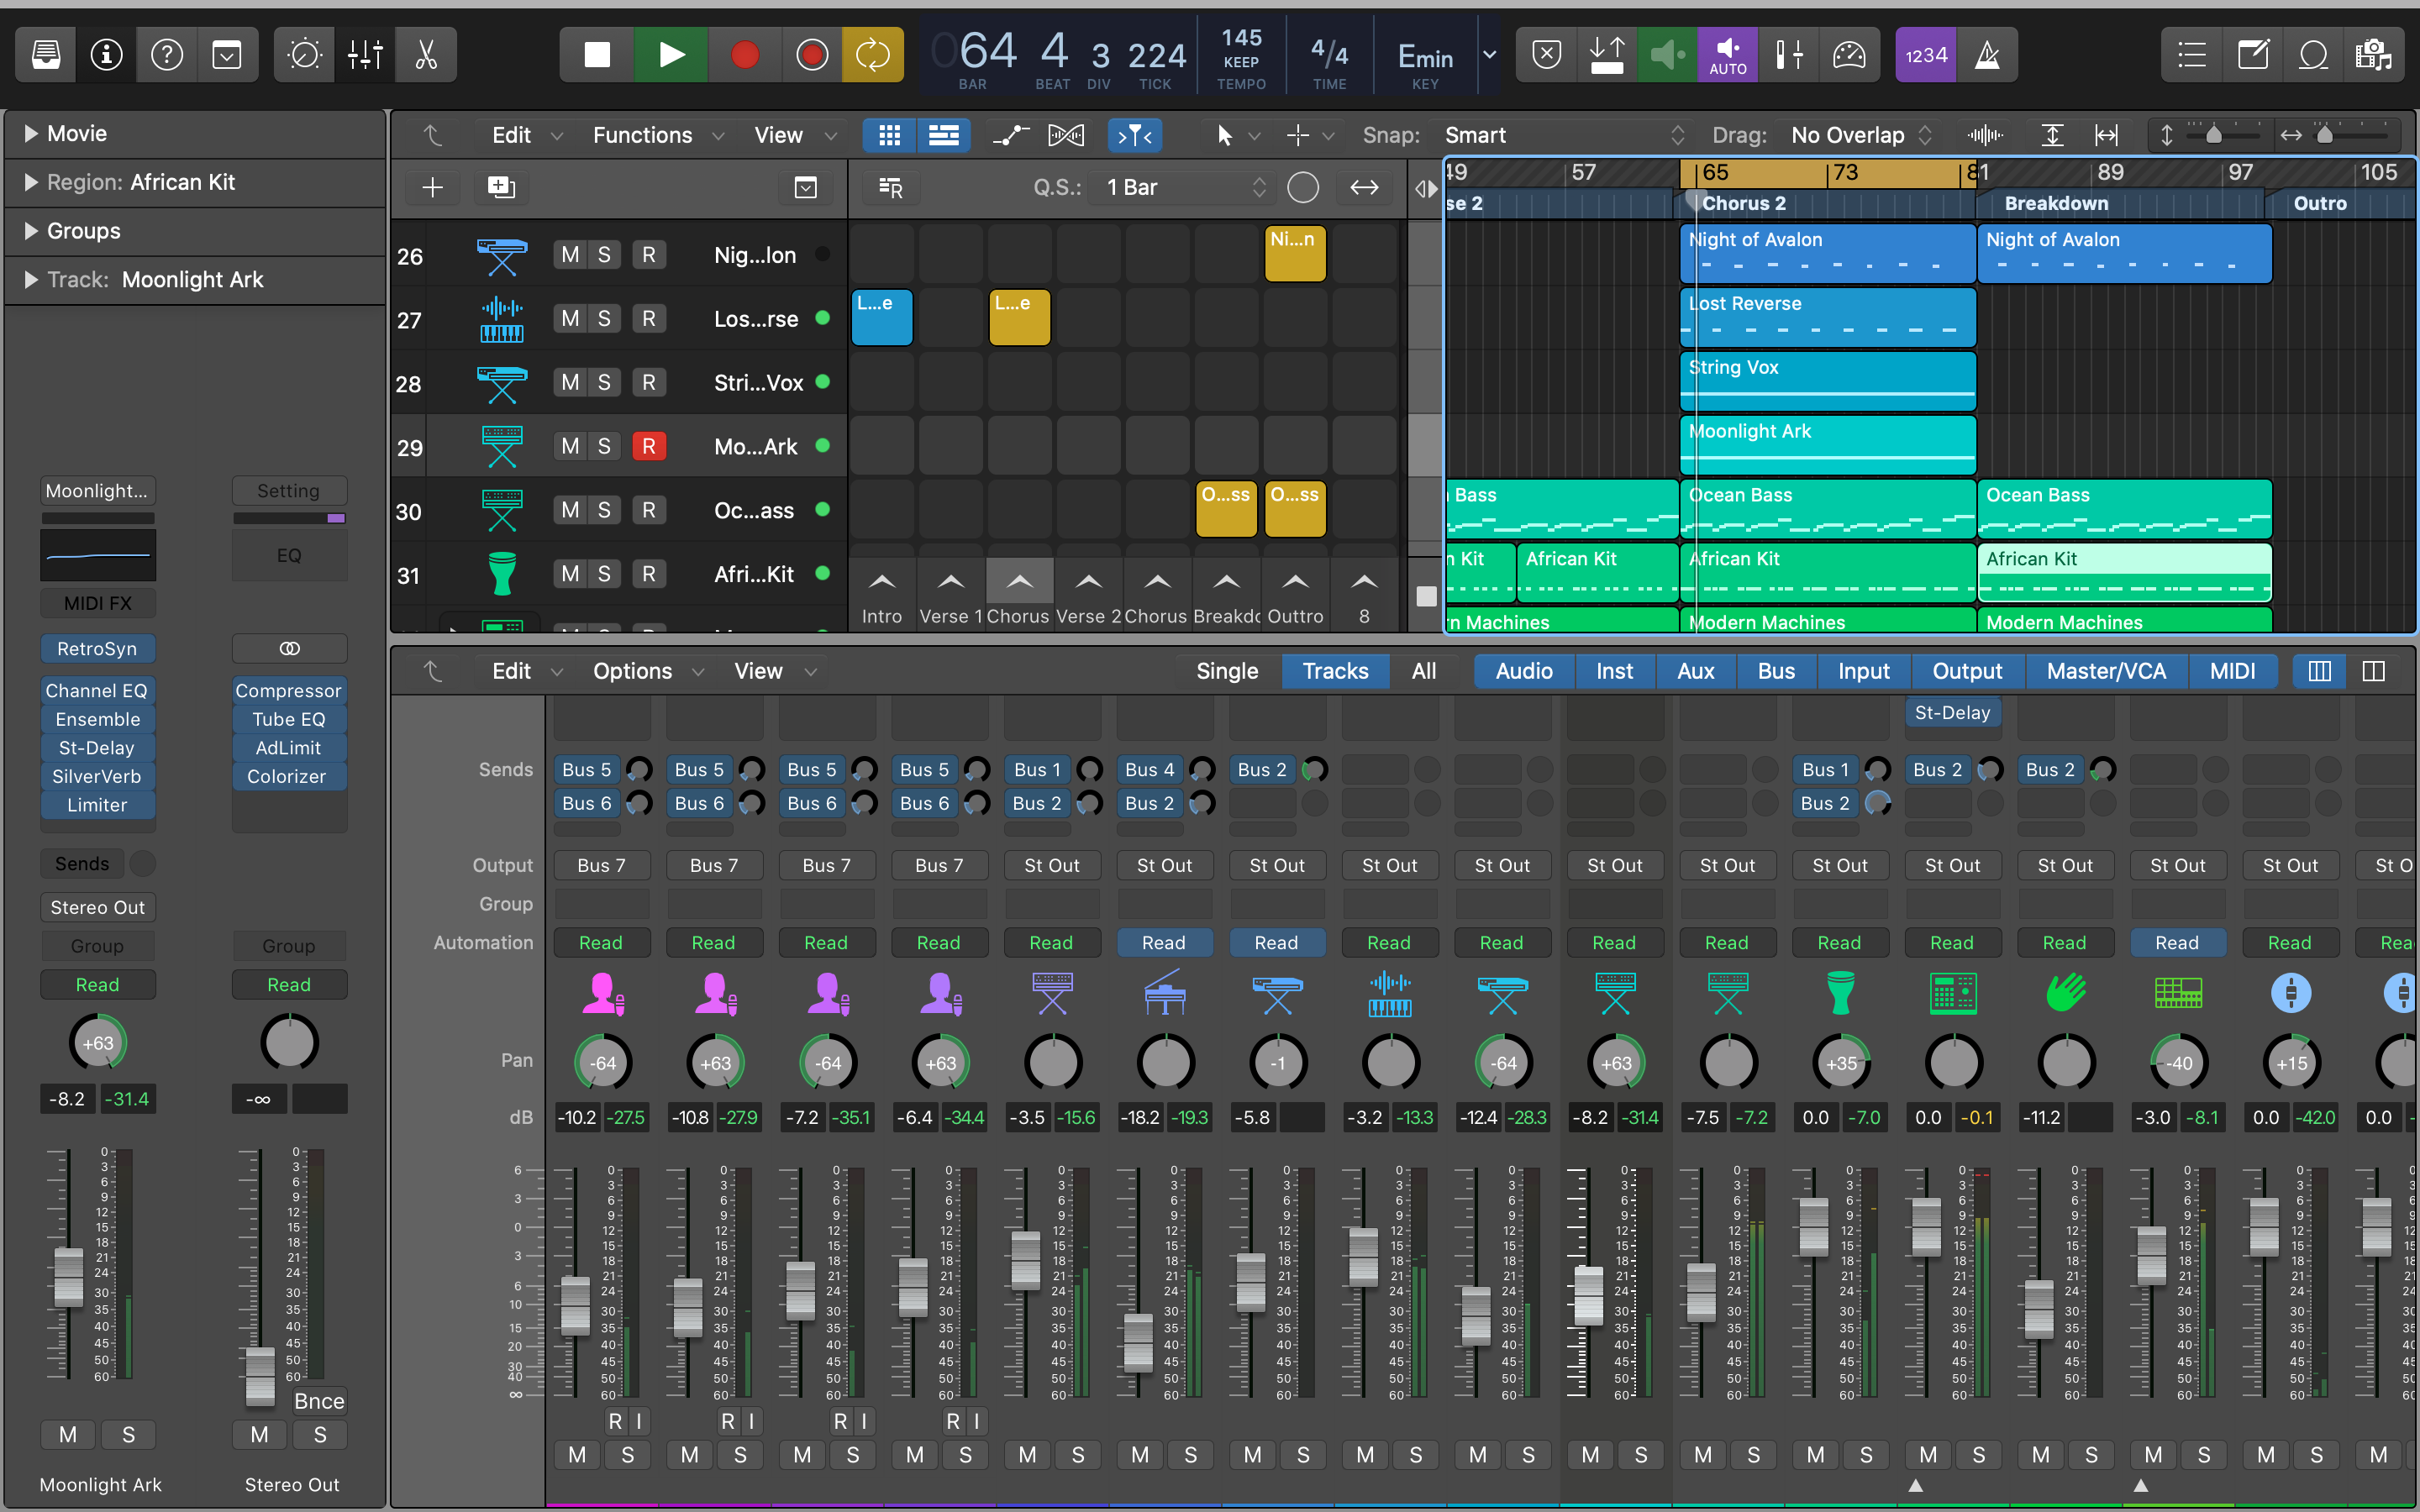Screen dimensions: 2420x1512
Task: Toggle the metronome click icon
Action: coord(1986,55)
